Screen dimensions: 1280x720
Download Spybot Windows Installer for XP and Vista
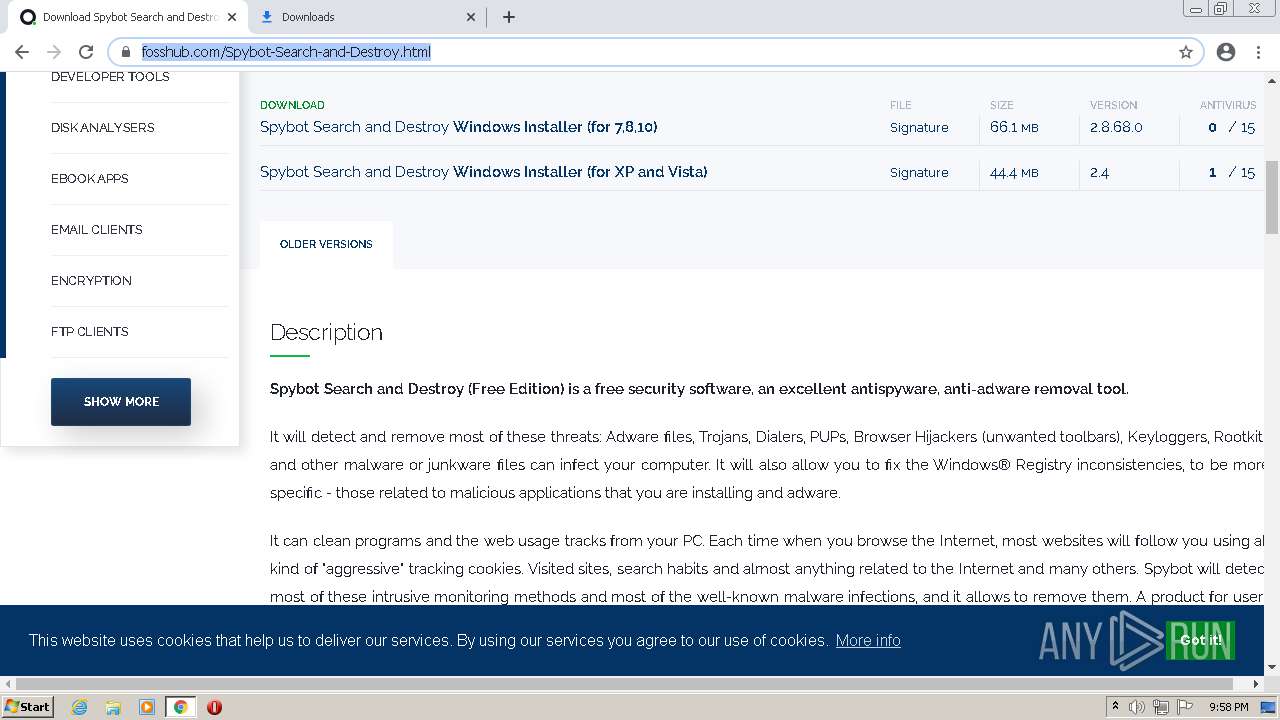484,172
